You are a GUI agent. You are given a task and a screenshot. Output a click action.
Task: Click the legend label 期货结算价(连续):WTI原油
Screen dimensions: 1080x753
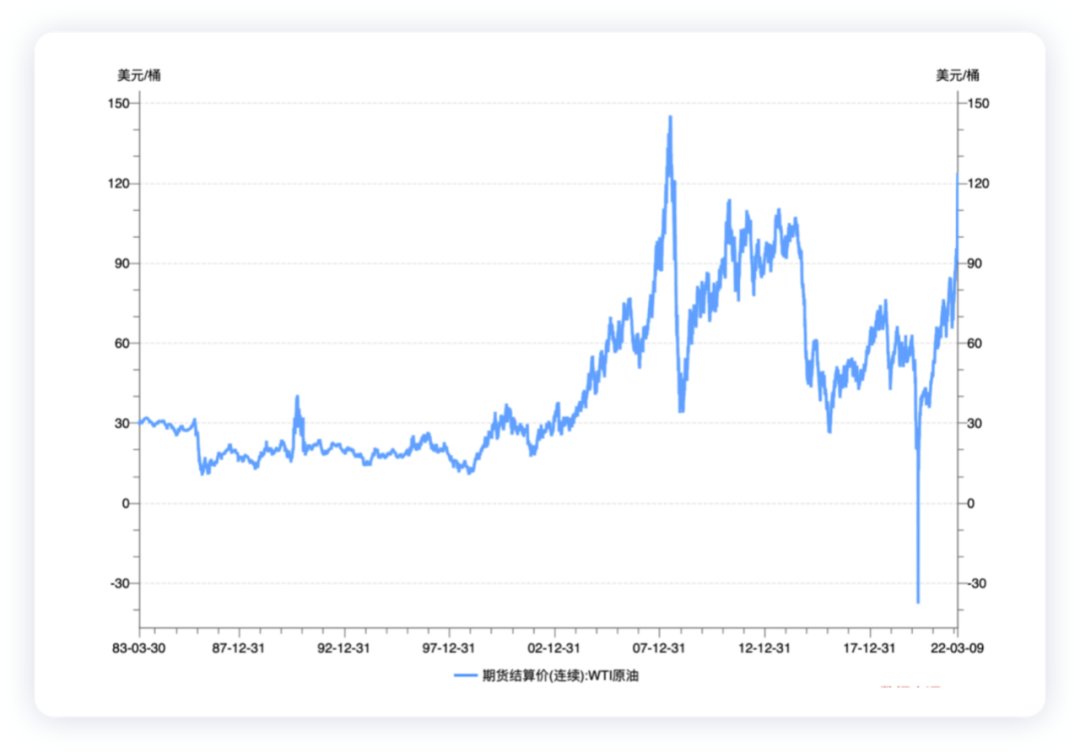point(560,676)
